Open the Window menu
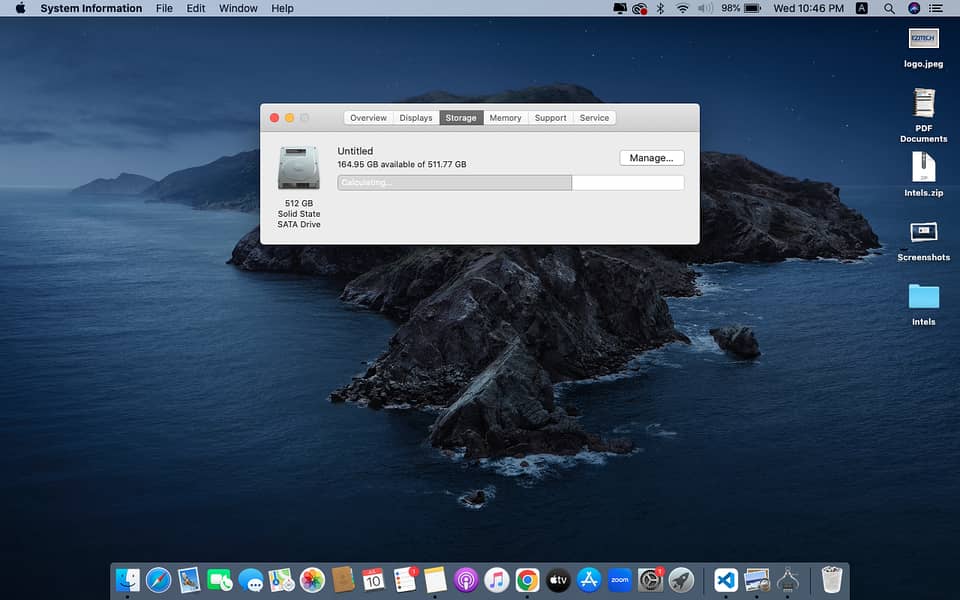 (238, 8)
